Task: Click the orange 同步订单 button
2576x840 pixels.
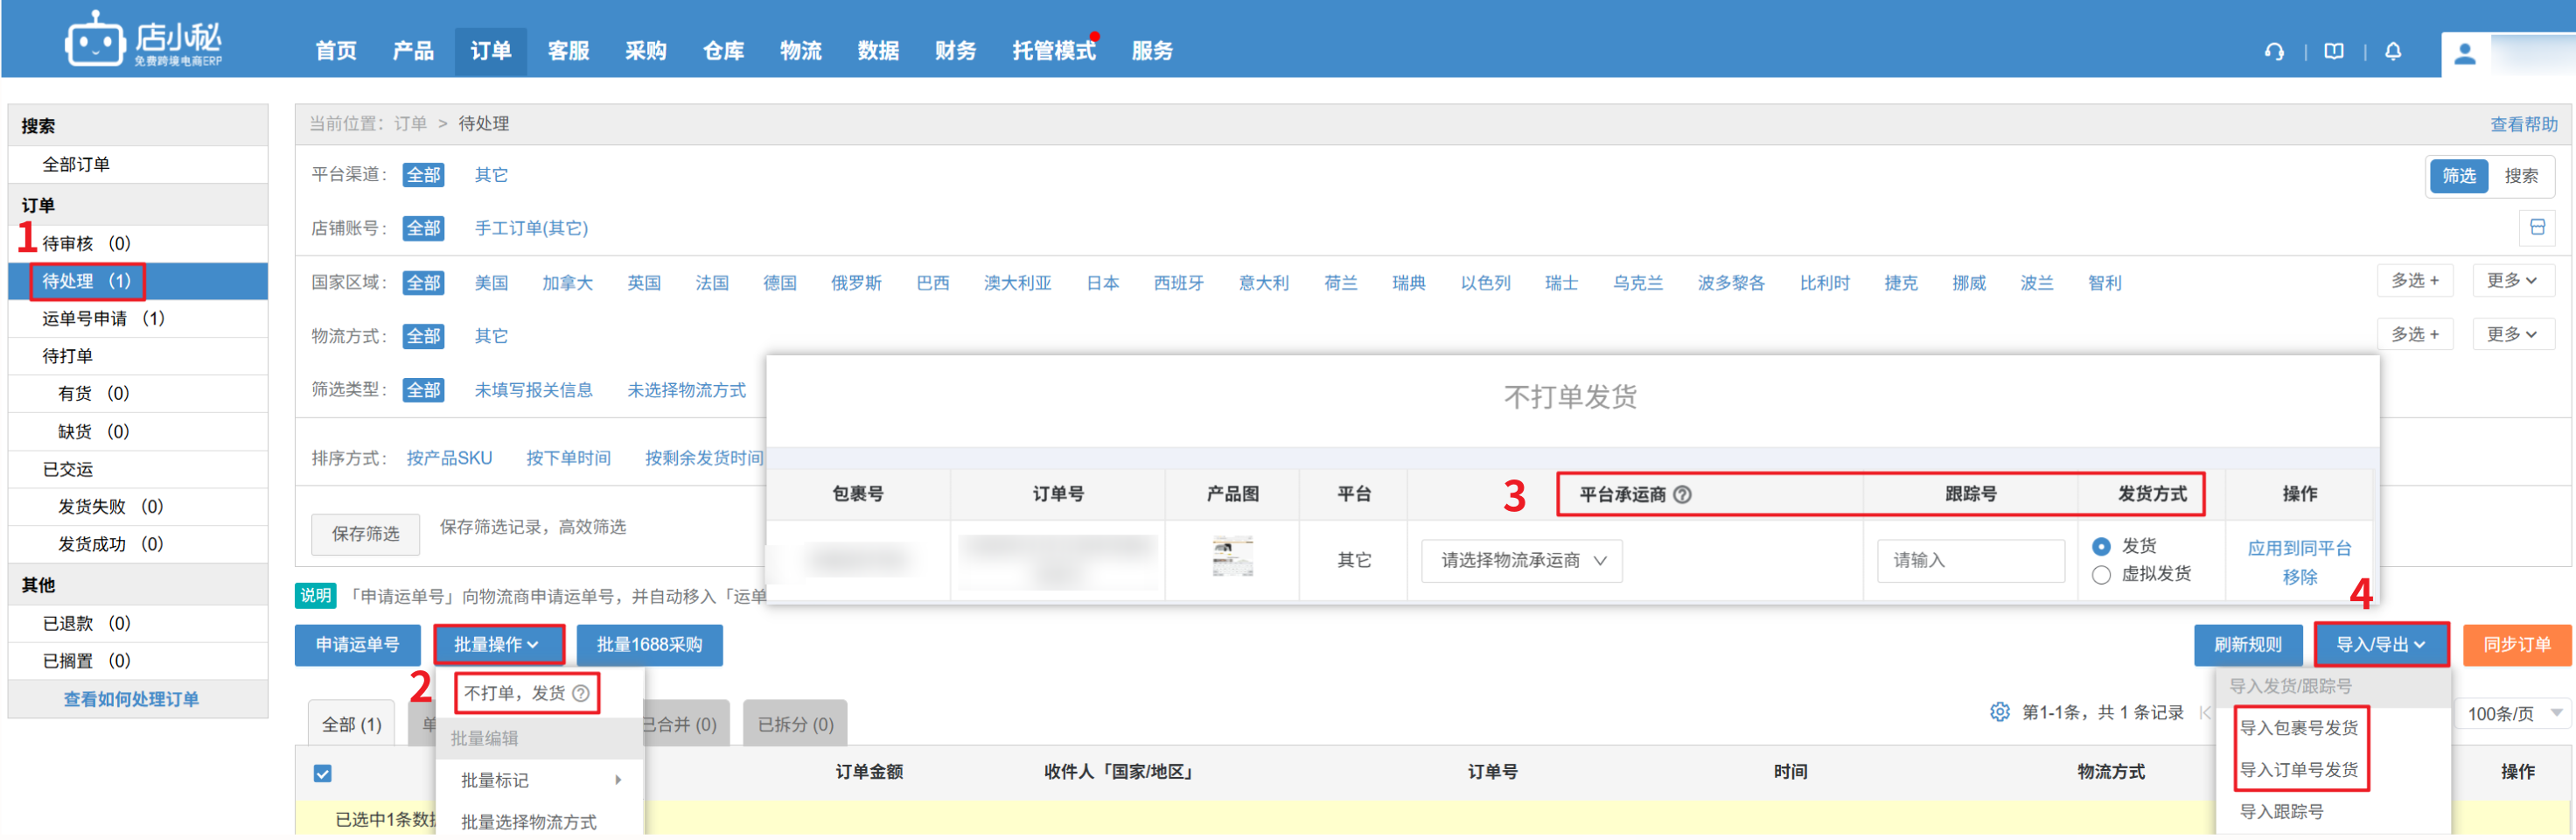Action: click(x=2516, y=645)
